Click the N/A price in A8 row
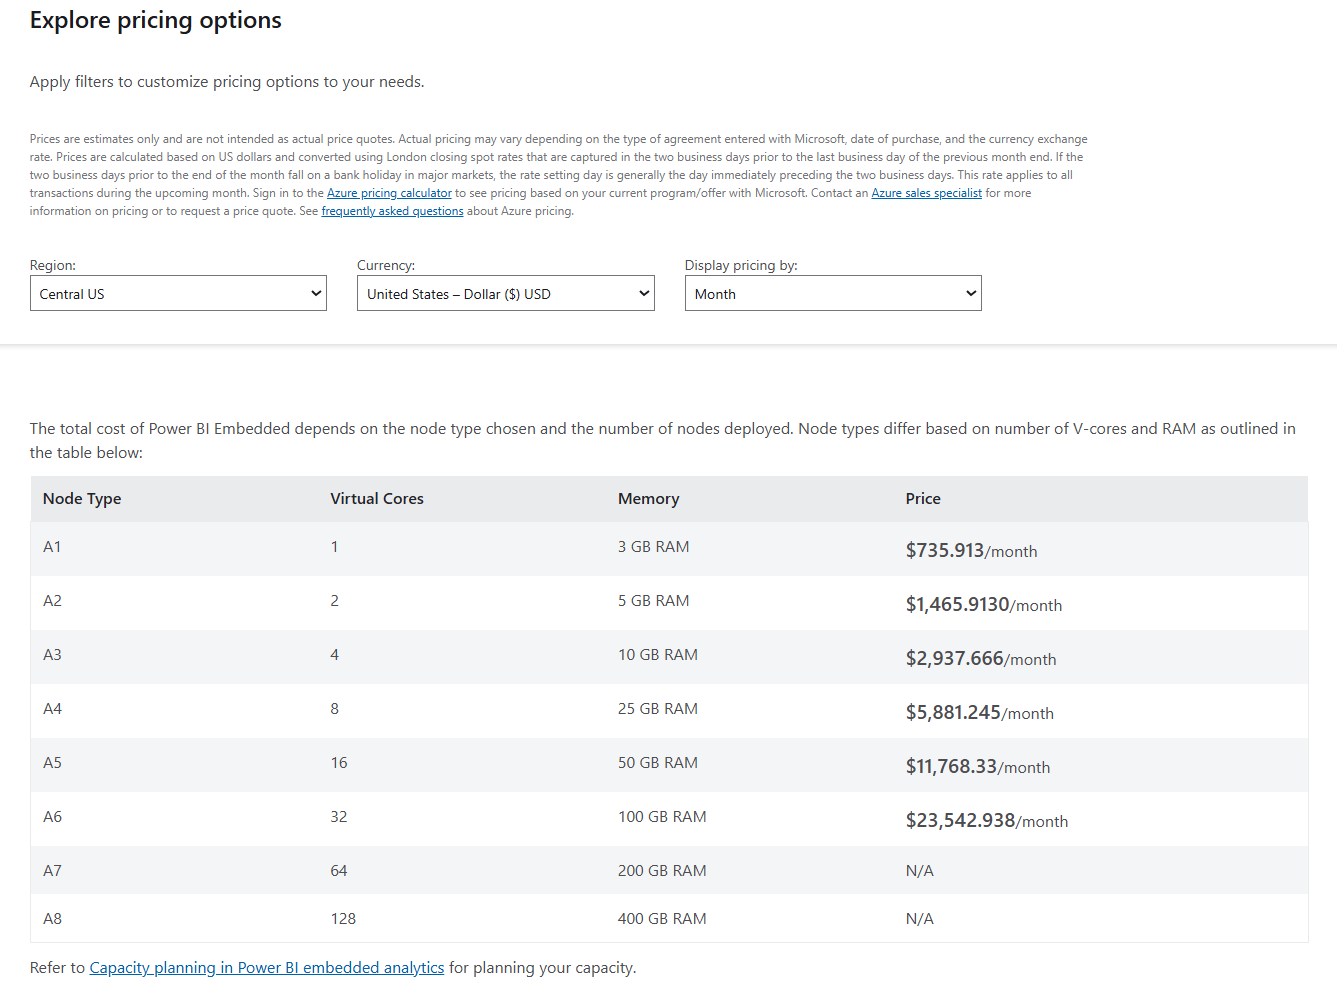The image size is (1337, 1001). click(x=920, y=919)
